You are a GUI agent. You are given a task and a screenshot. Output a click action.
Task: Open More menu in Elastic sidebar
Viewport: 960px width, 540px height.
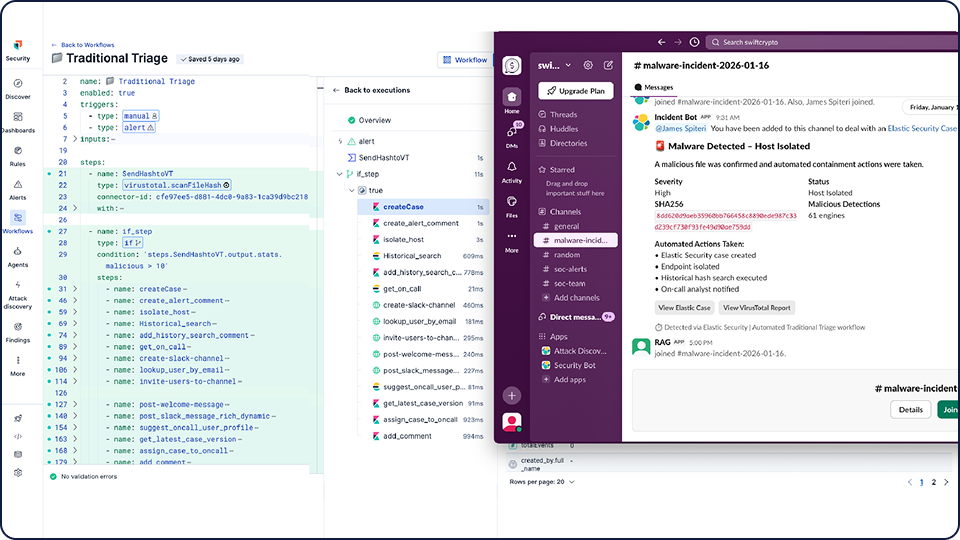(x=18, y=366)
